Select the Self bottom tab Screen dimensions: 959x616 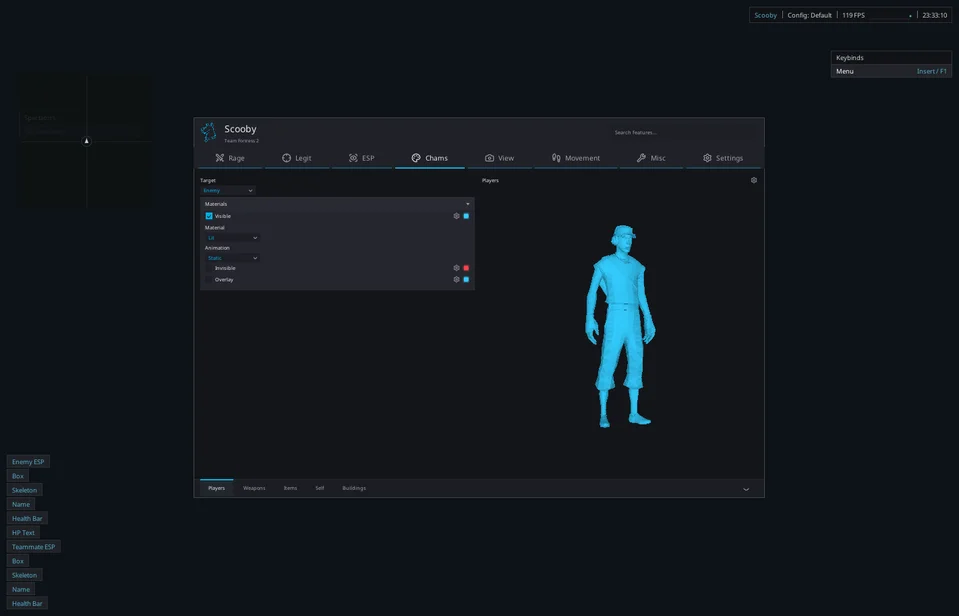[319, 488]
